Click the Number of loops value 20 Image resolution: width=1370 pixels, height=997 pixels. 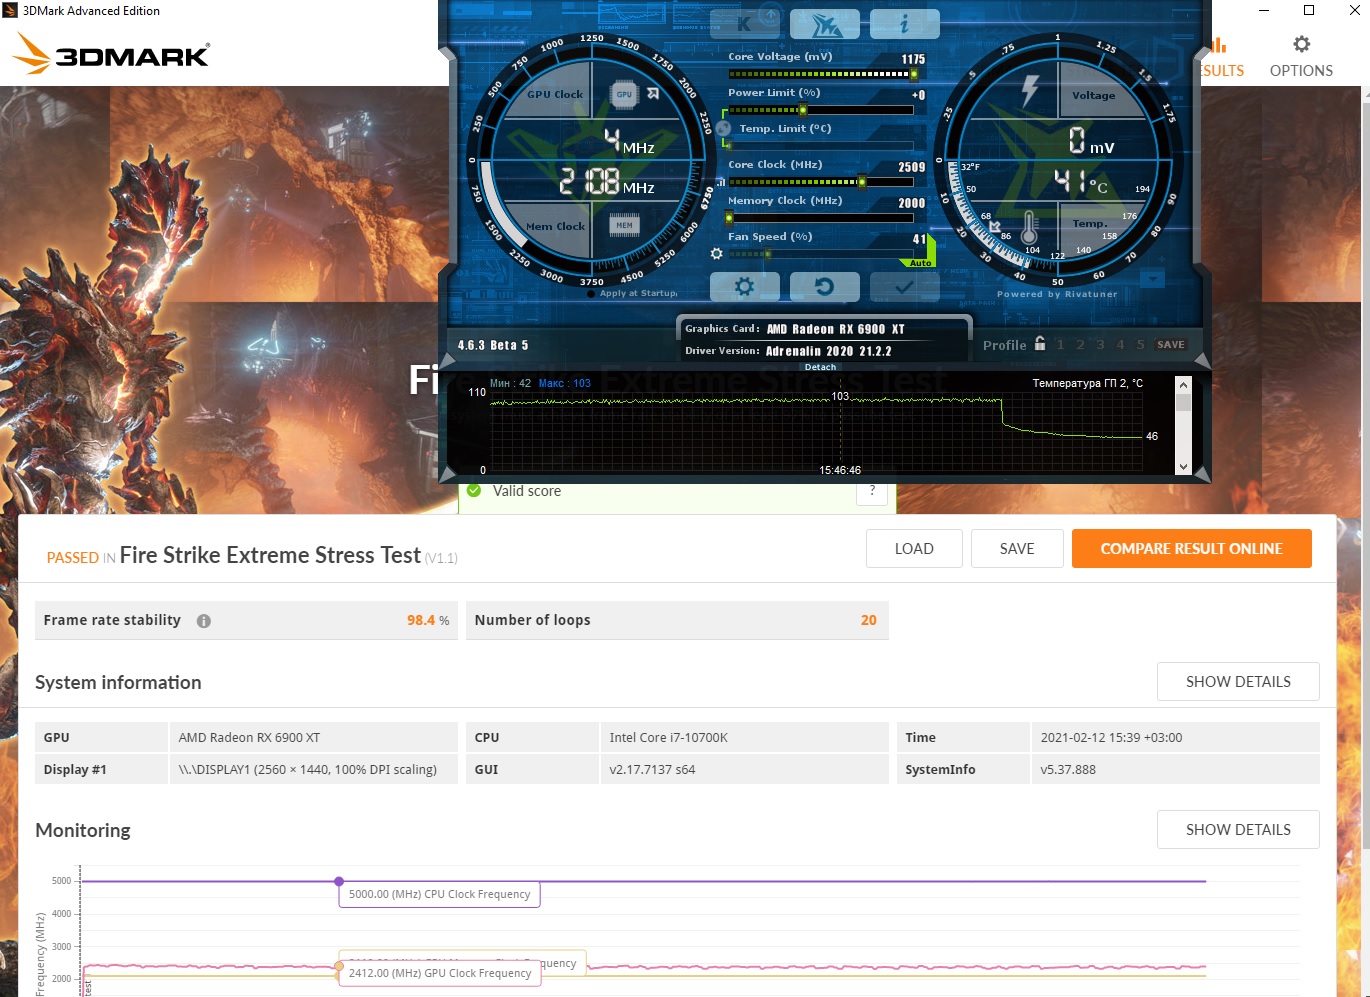click(x=868, y=620)
